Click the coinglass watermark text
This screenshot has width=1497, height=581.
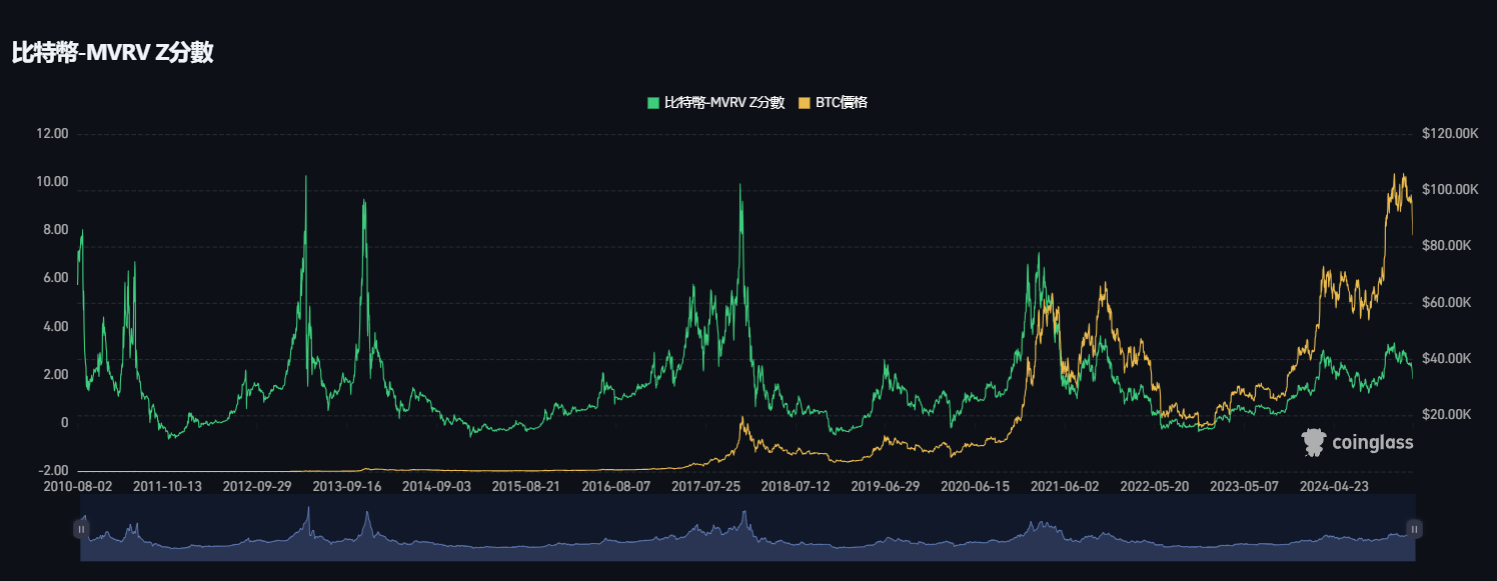point(1372,442)
